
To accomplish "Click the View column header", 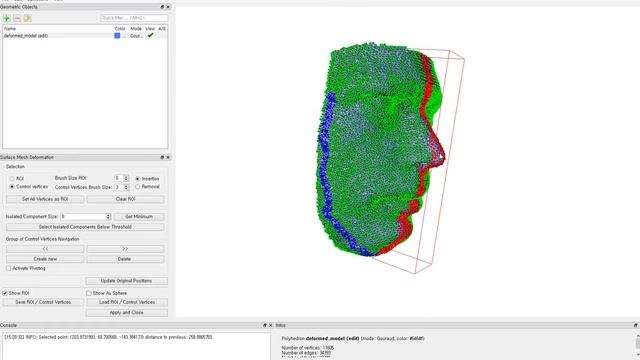I will 150,29.
